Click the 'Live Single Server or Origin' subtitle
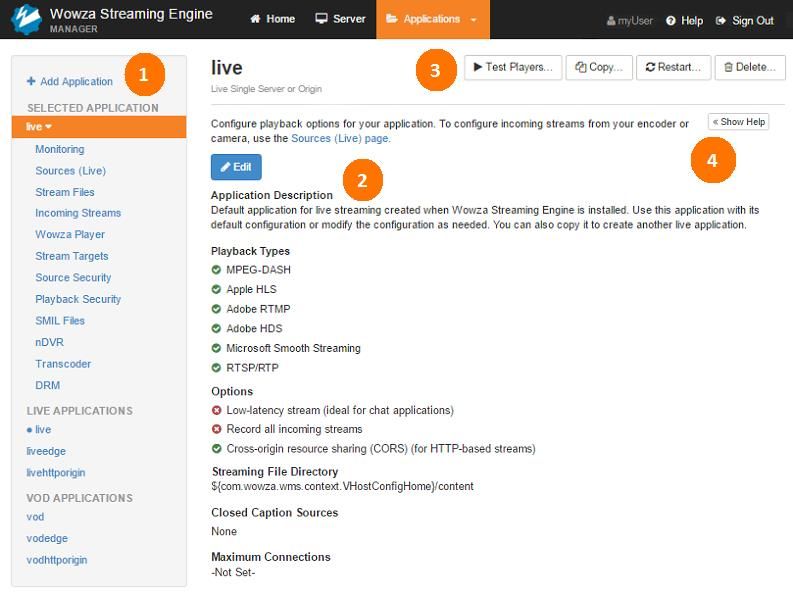This screenshot has width=793, height=595. [266, 89]
